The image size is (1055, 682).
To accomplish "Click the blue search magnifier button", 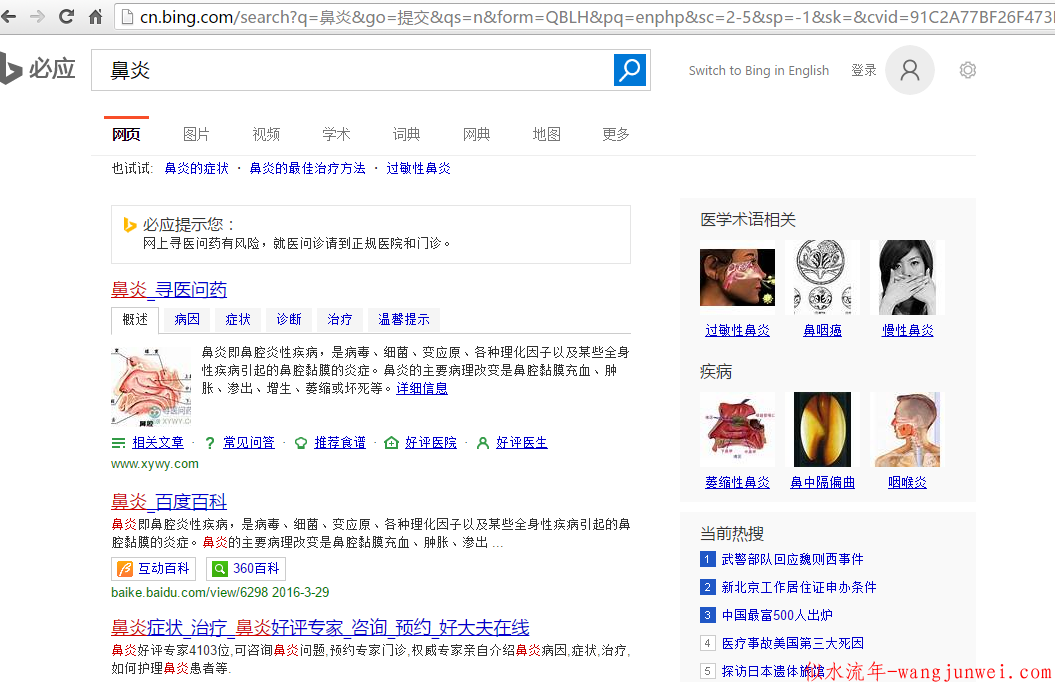I will (x=630, y=70).
